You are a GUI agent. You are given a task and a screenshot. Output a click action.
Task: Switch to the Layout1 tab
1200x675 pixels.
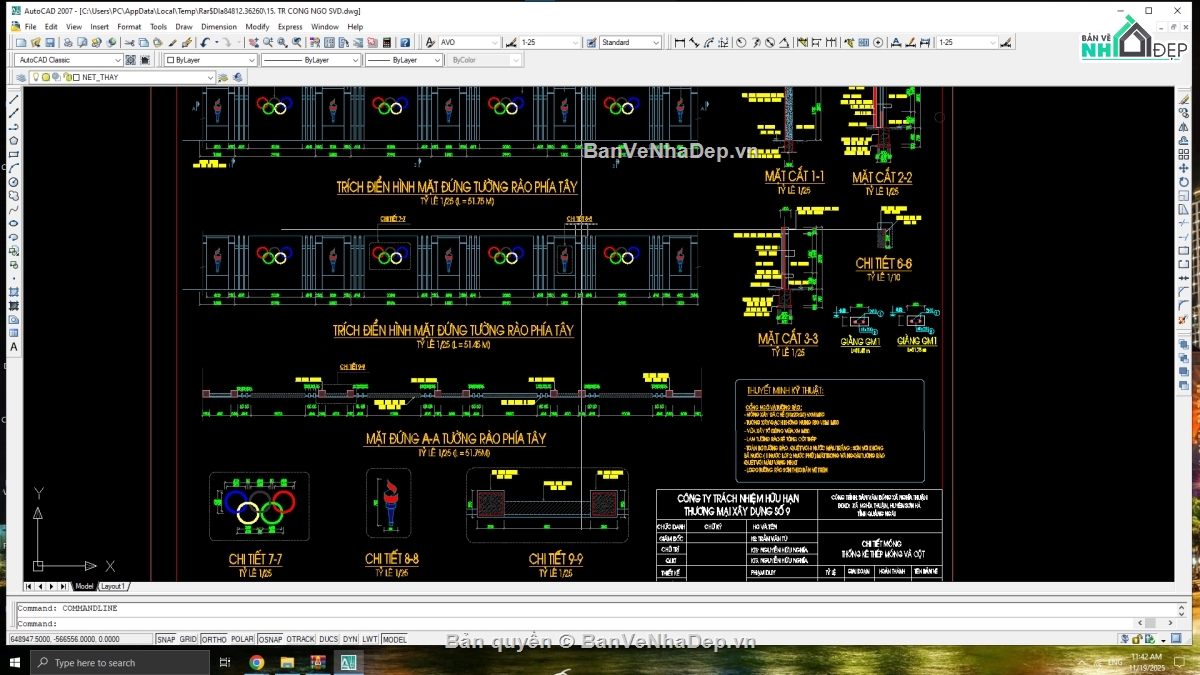pyautogui.click(x=112, y=586)
